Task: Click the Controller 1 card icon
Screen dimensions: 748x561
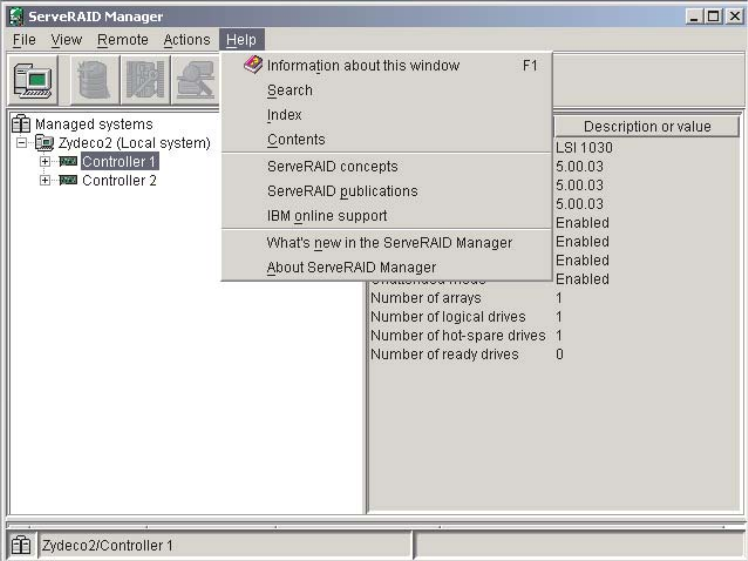Action: tap(68, 162)
